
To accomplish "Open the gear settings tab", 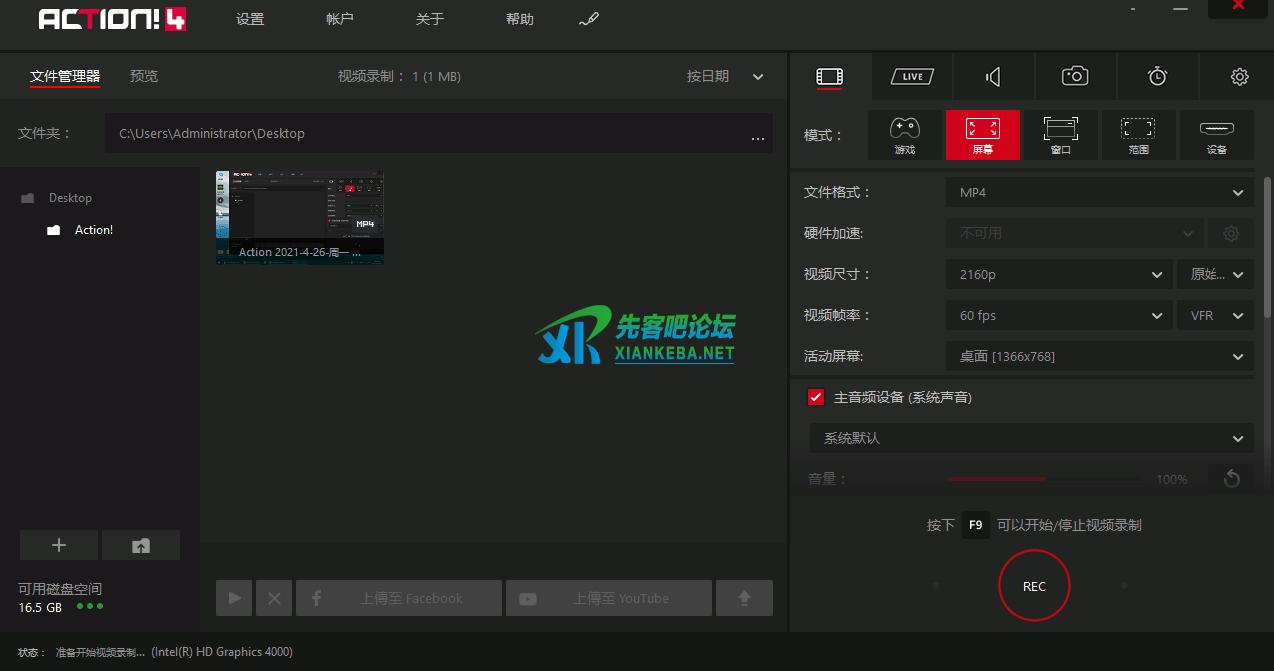I will coord(1239,77).
